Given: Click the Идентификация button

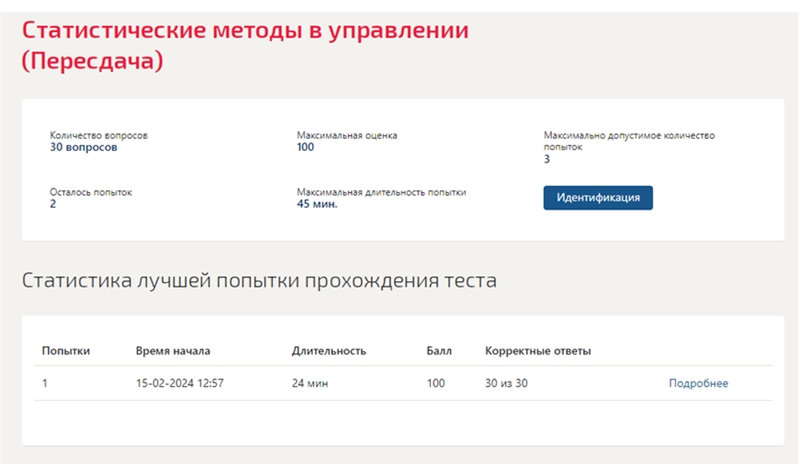Looking at the screenshot, I should tap(597, 198).
